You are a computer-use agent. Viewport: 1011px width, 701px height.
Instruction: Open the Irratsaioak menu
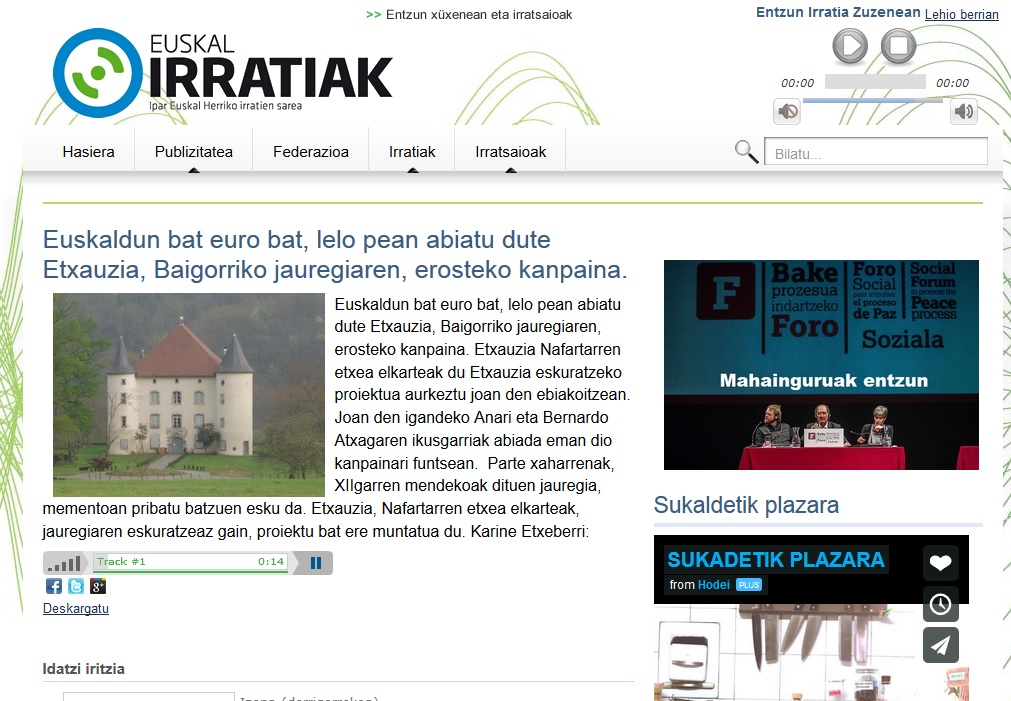click(511, 152)
